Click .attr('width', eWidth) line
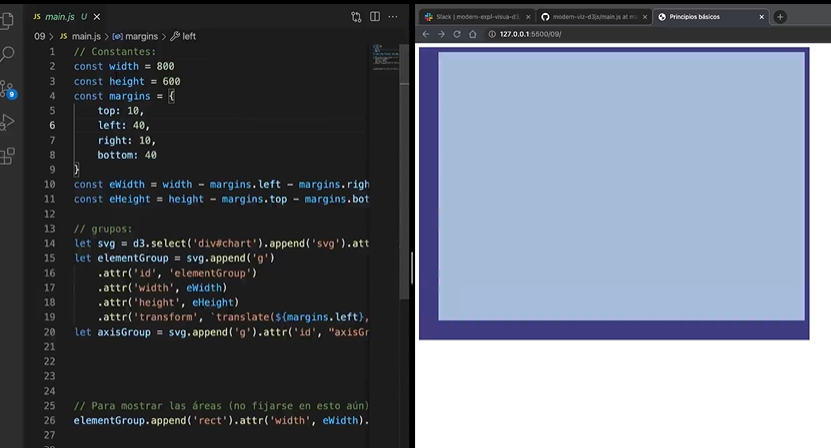831x448 pixels. pyautogui.click(x=162, y=287)
